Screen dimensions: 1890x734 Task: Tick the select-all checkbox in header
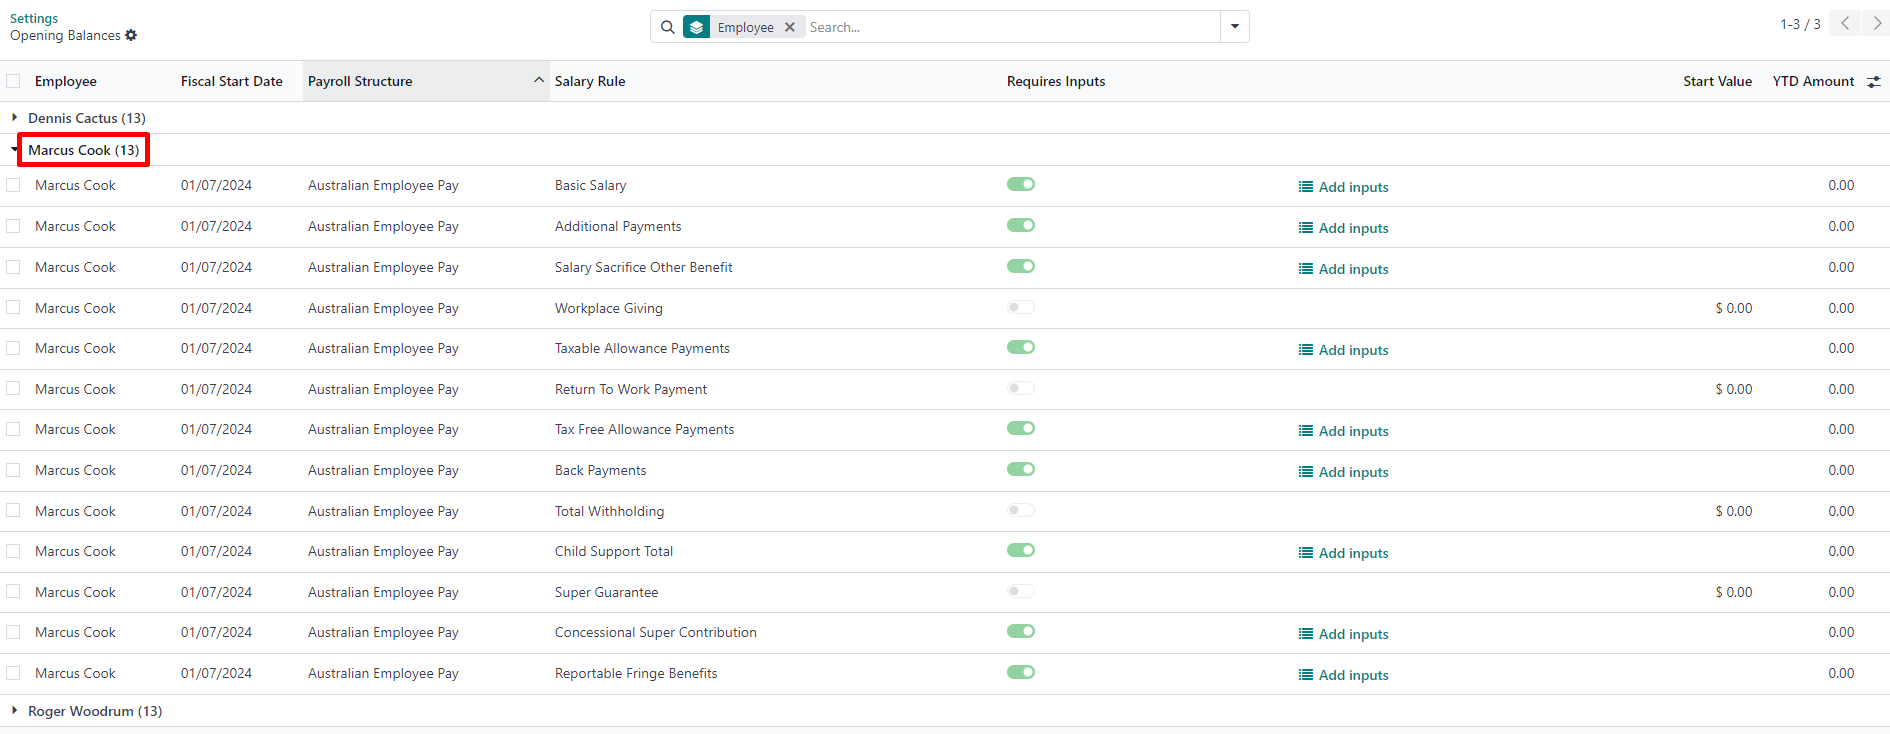(x=13, y=81)
